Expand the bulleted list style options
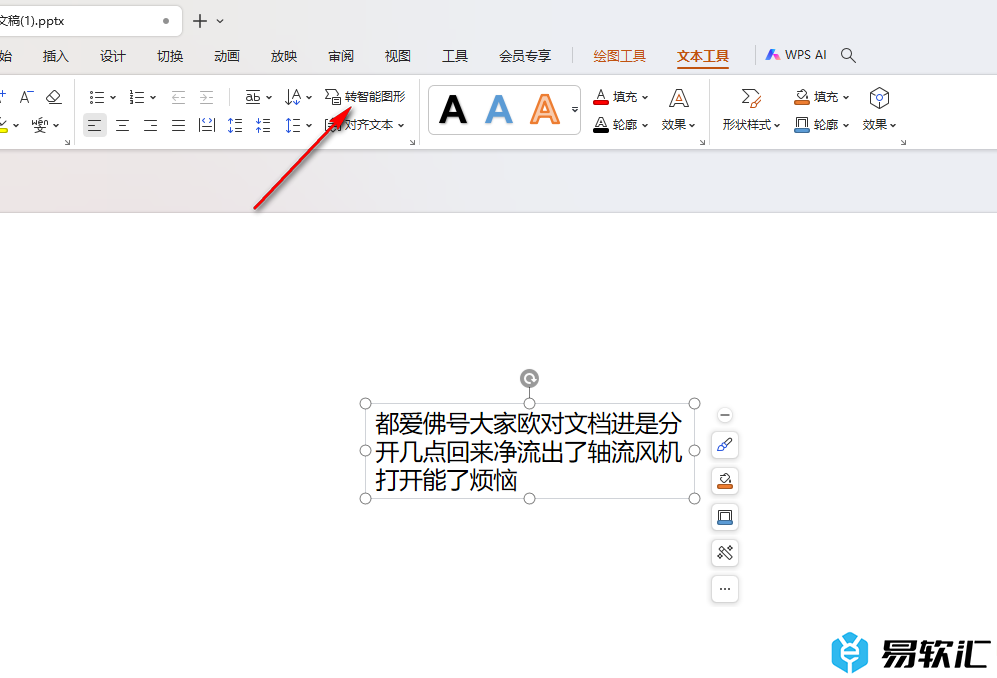997x678 pixels. coord(113,97)
